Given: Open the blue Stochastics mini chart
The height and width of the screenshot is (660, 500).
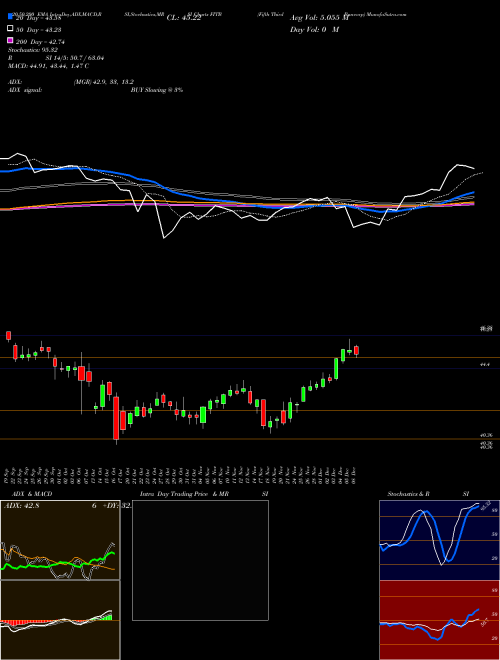Looking at the screenshot, I should tap(439, 540).
